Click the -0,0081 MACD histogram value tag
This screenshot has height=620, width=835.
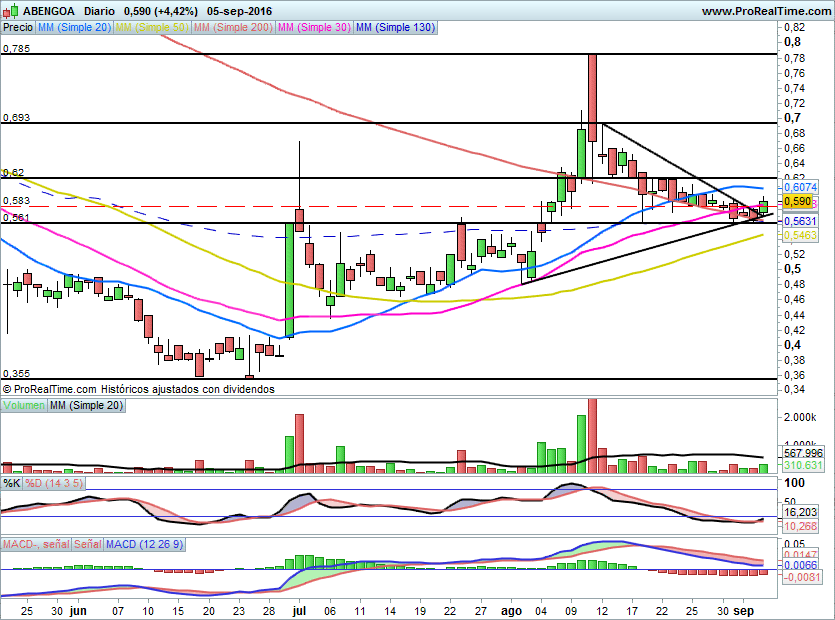click(801, 577)
